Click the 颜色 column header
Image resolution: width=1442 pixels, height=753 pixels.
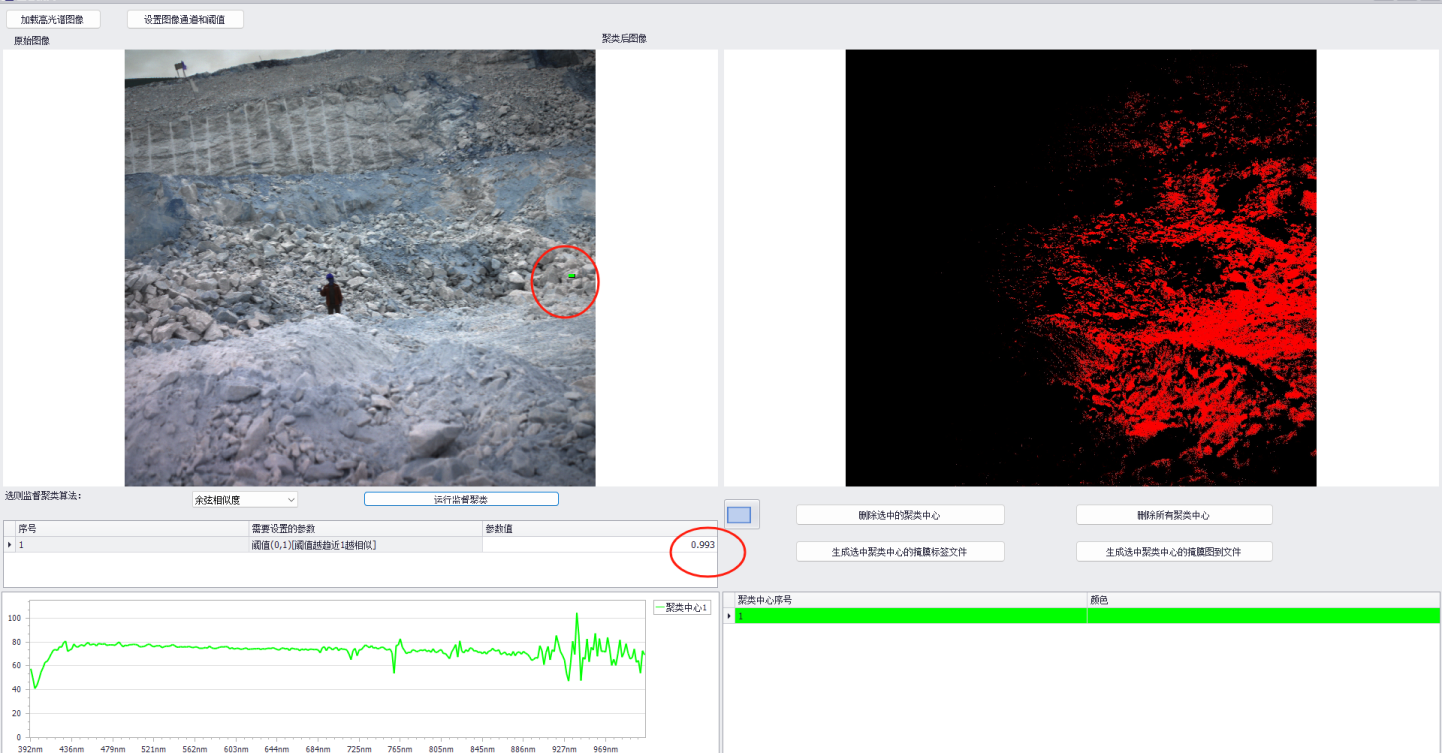pyautogui.click(x=1262, y=600)
